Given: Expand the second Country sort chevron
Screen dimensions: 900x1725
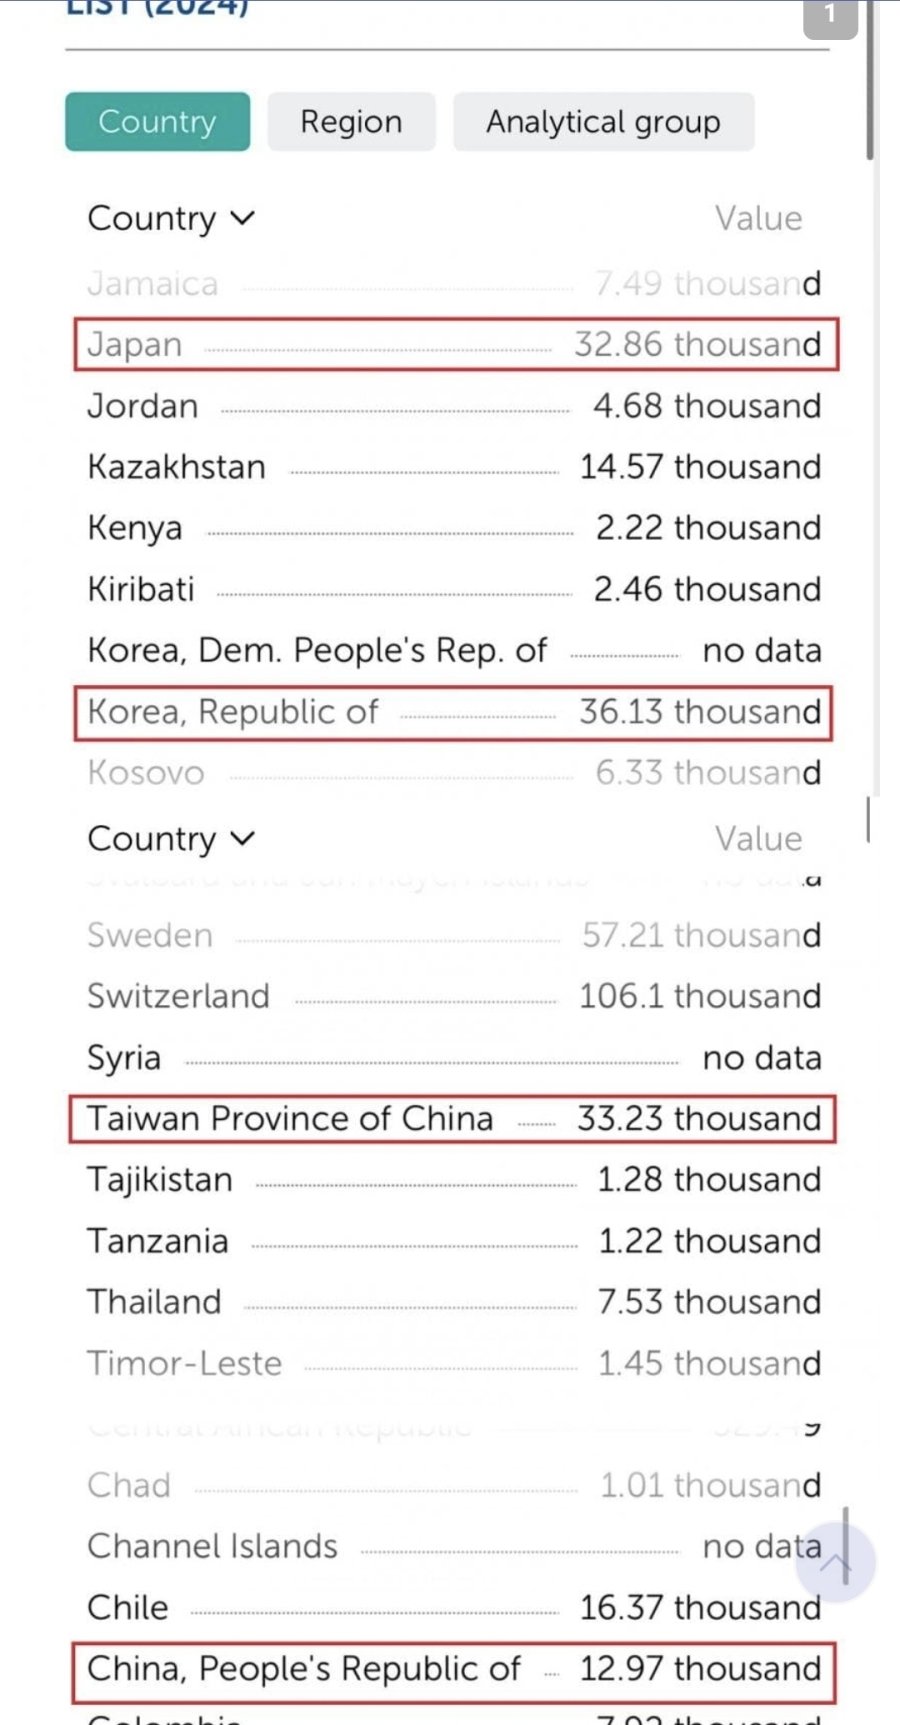Looking at the screenshot, I should 243,838.
